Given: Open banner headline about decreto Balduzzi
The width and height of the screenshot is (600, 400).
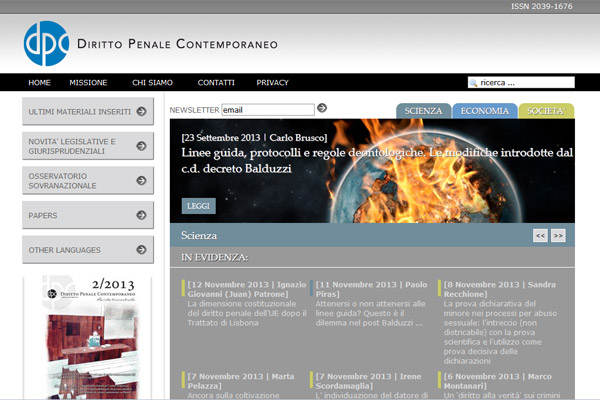Looking at the screenshot, I should point(377,160).
